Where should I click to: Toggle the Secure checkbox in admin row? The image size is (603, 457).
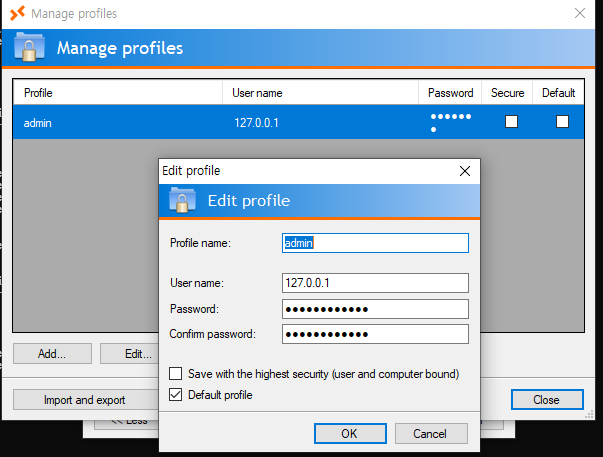point(511,122)
